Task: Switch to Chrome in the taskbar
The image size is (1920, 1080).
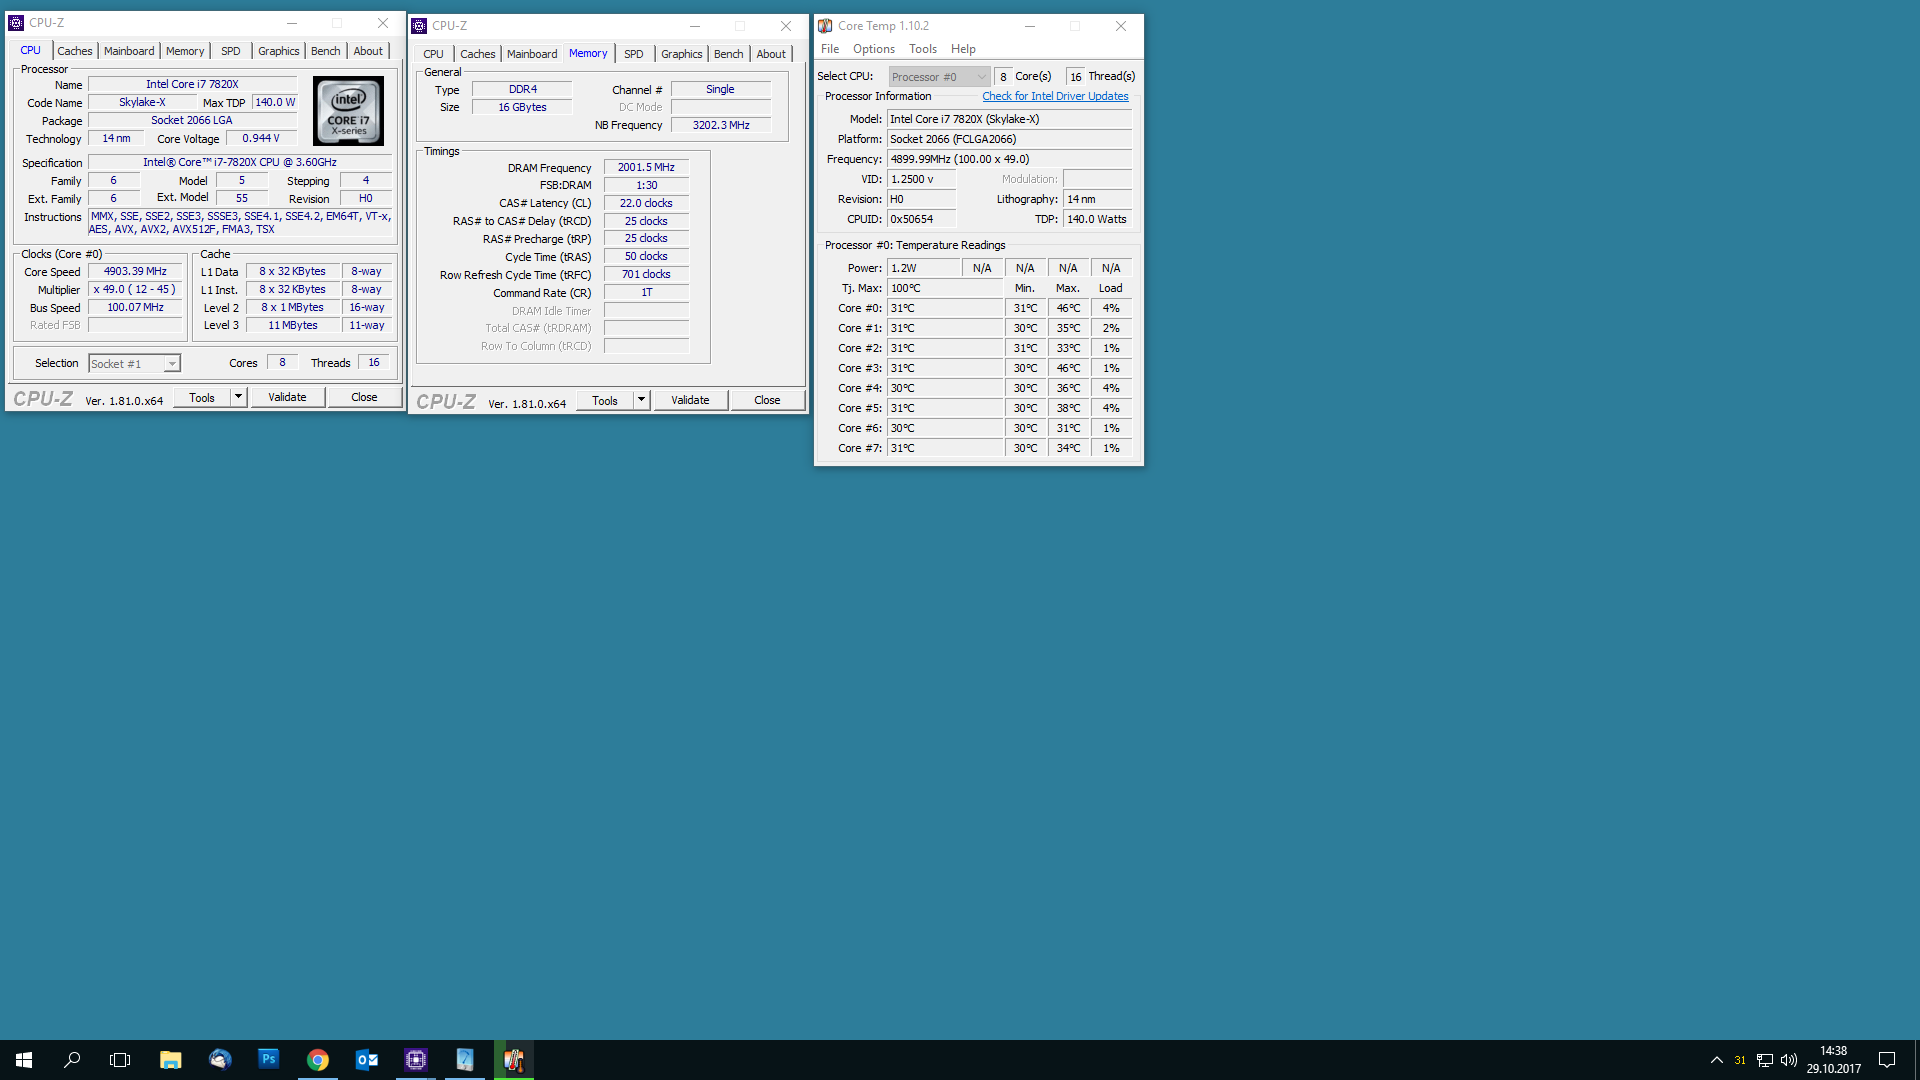Action: [318, 1060]
